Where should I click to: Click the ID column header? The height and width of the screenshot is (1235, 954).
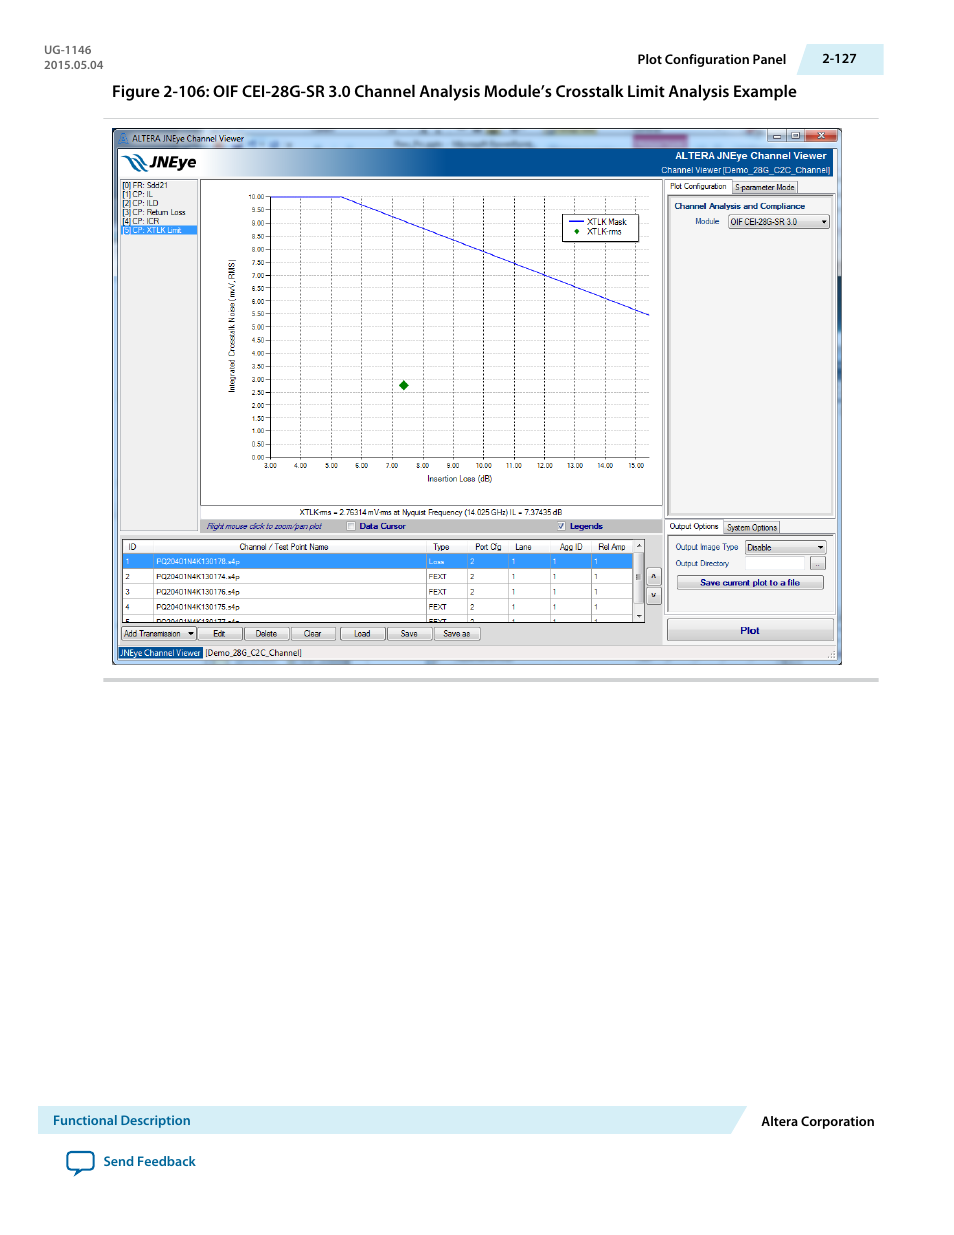[132, 547]
